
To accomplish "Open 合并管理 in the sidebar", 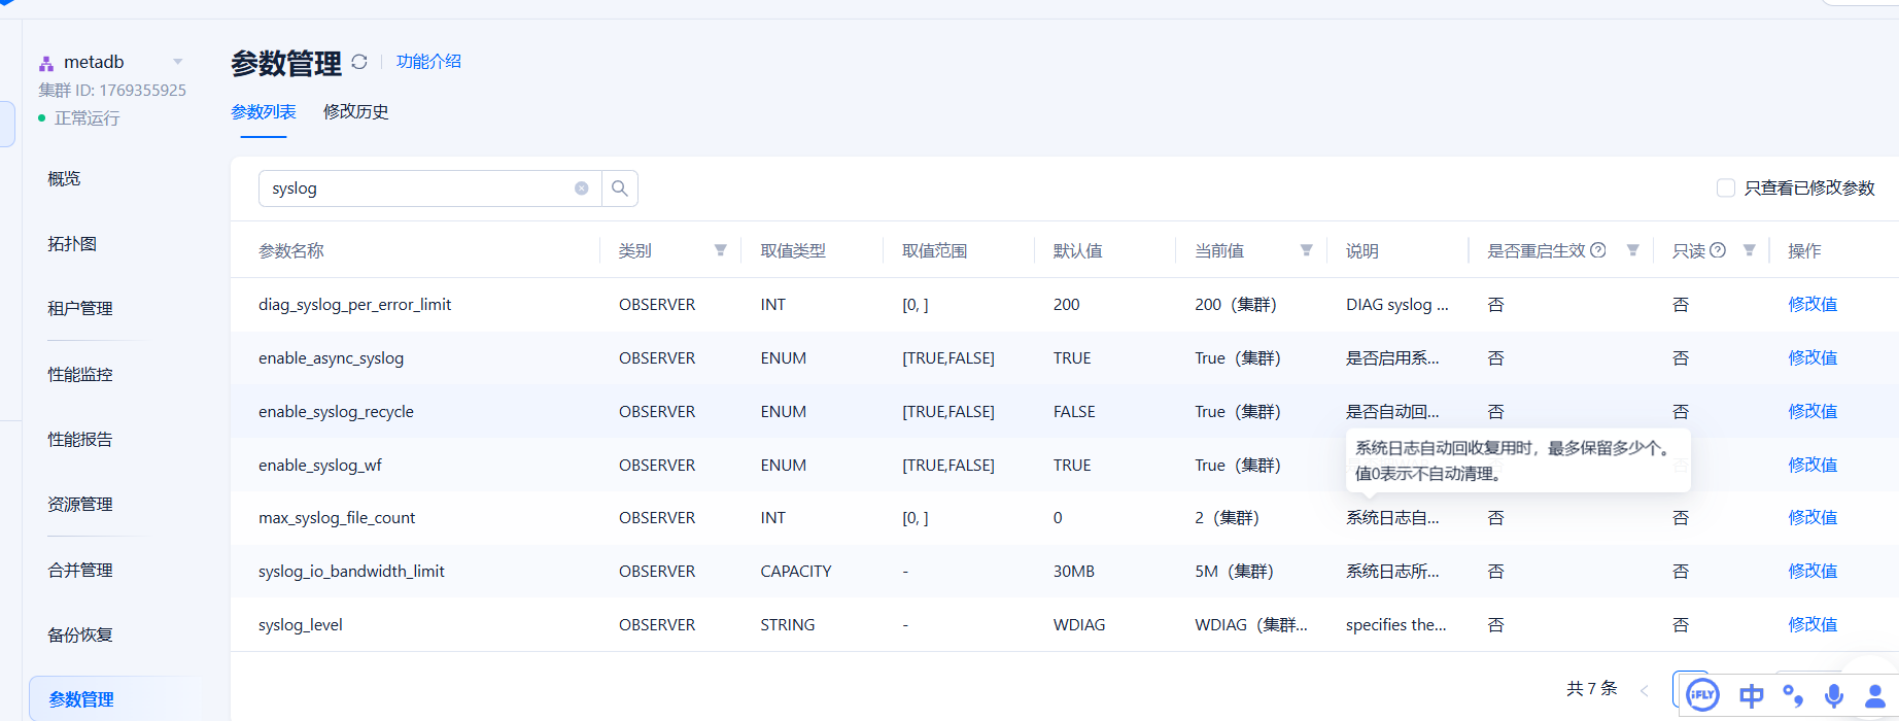I will tap(80, 570).
